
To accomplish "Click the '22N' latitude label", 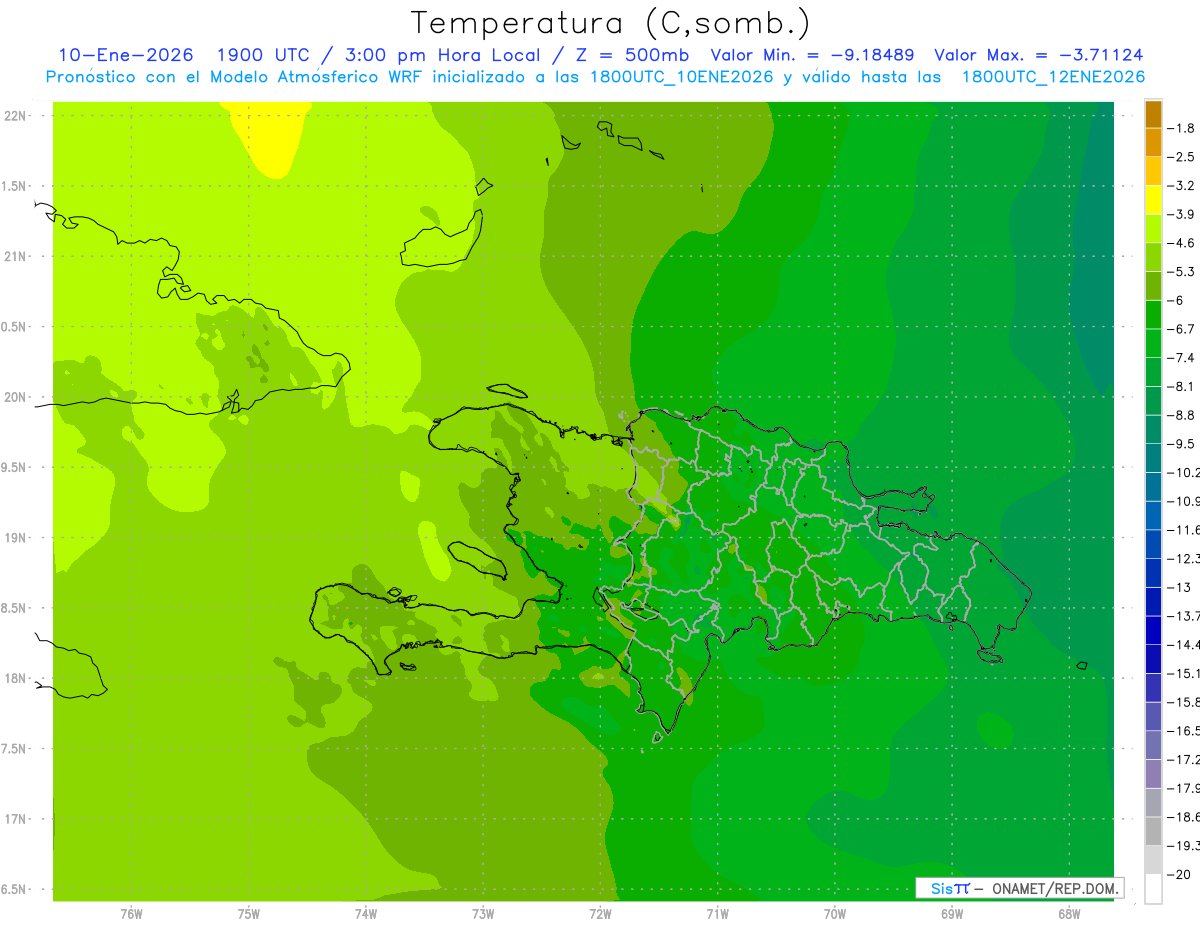I will pyautogui.click(x=16, y=115).
